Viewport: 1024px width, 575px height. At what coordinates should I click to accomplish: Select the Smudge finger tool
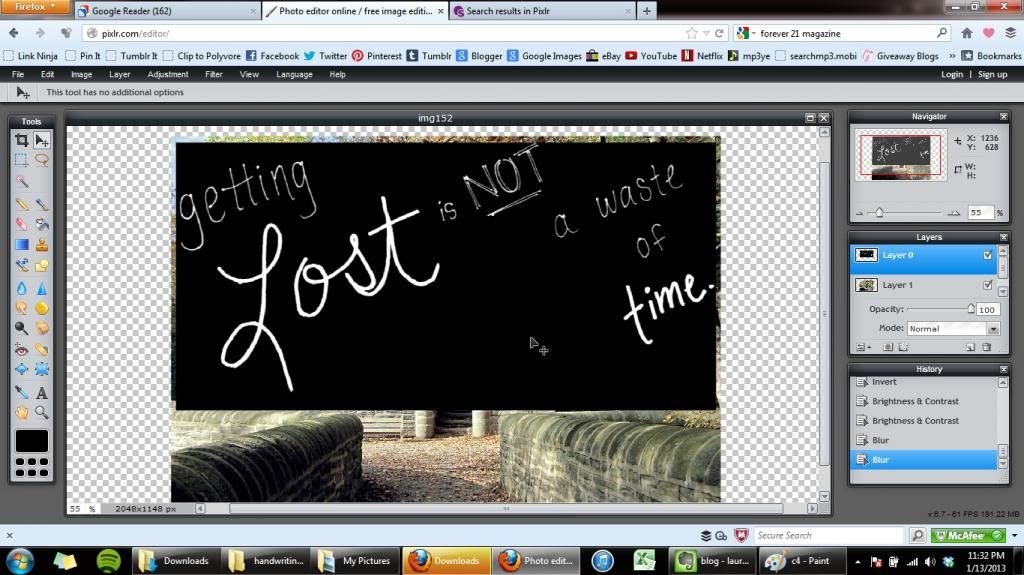point(22,308)
